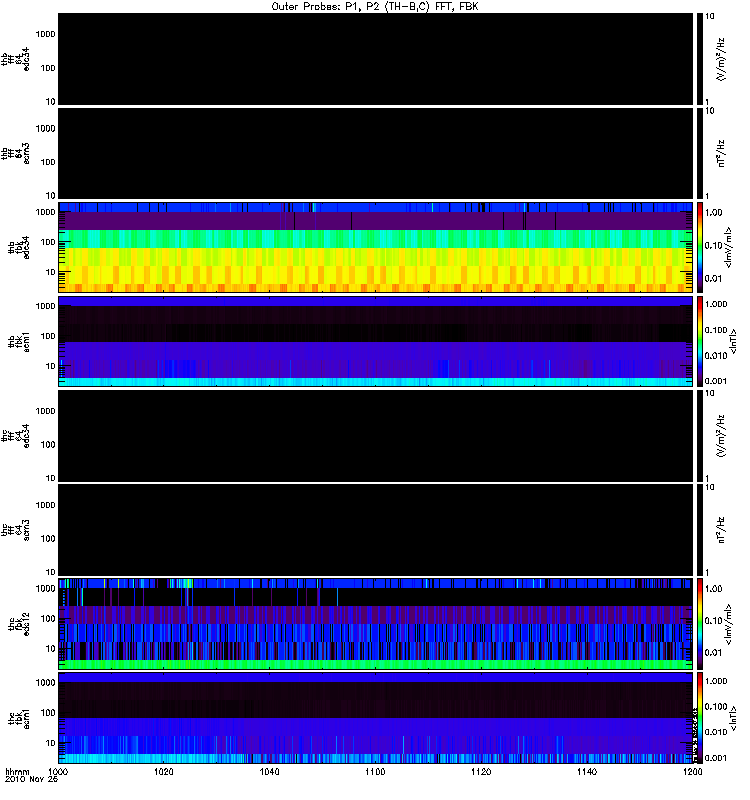
Task: Click the 'thc fbk scm1' y-axis label
Action: 19,718
